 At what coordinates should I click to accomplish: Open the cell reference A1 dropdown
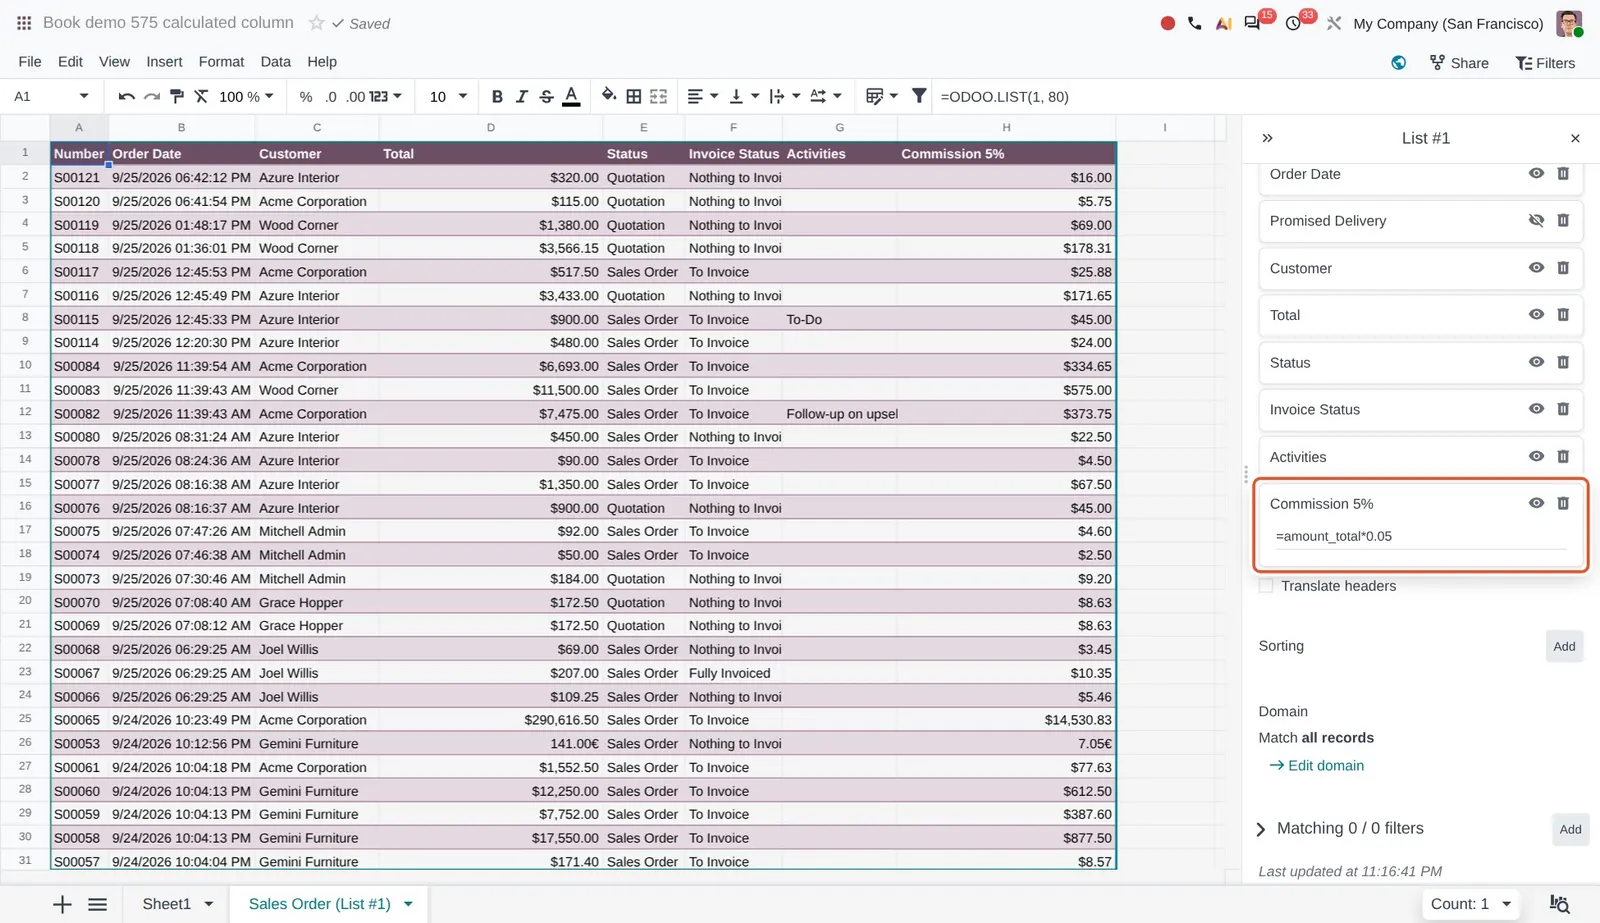[84, 96]
